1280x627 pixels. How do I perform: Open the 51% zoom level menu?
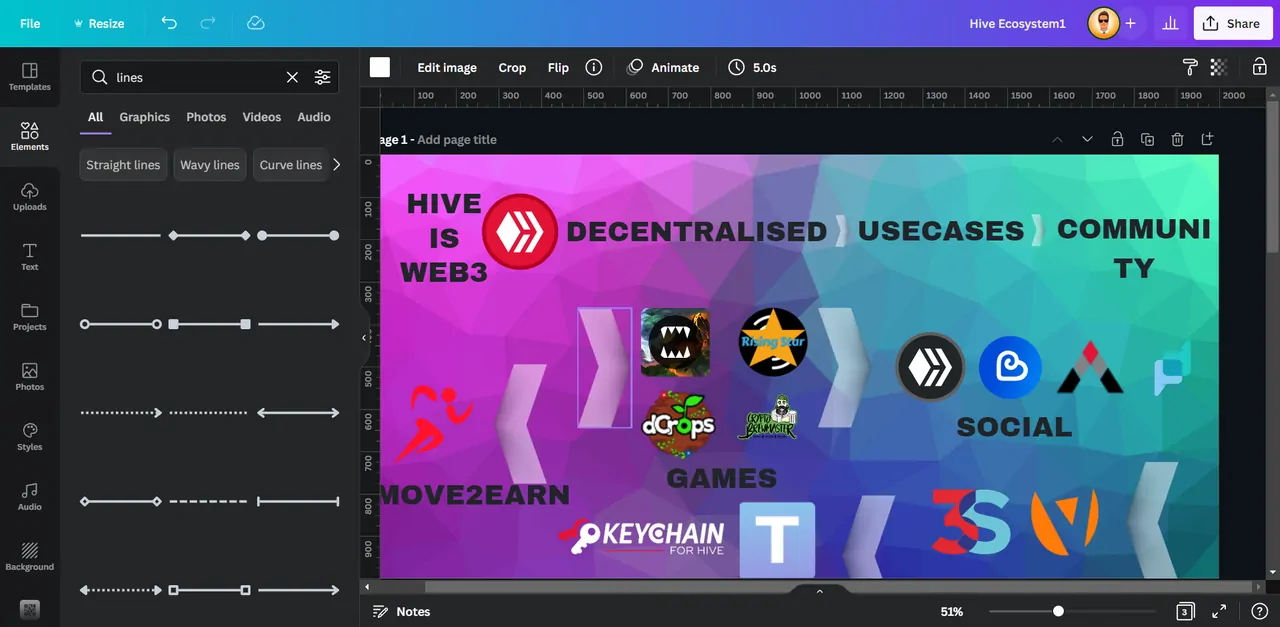(952, 611)
